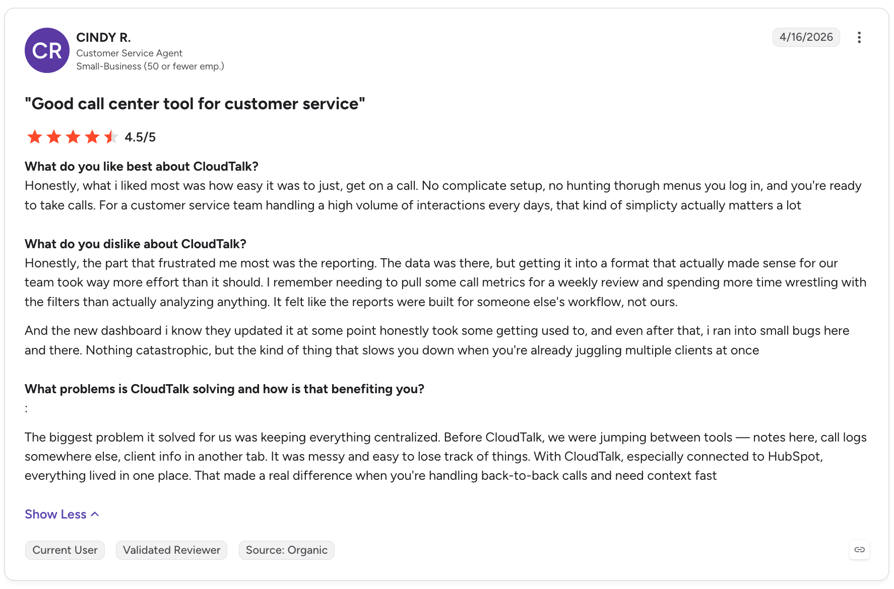The width and height of the screenshot is (894, 589).
Task: Click the Show Less chevron arrow
Action: pos(95,514)
